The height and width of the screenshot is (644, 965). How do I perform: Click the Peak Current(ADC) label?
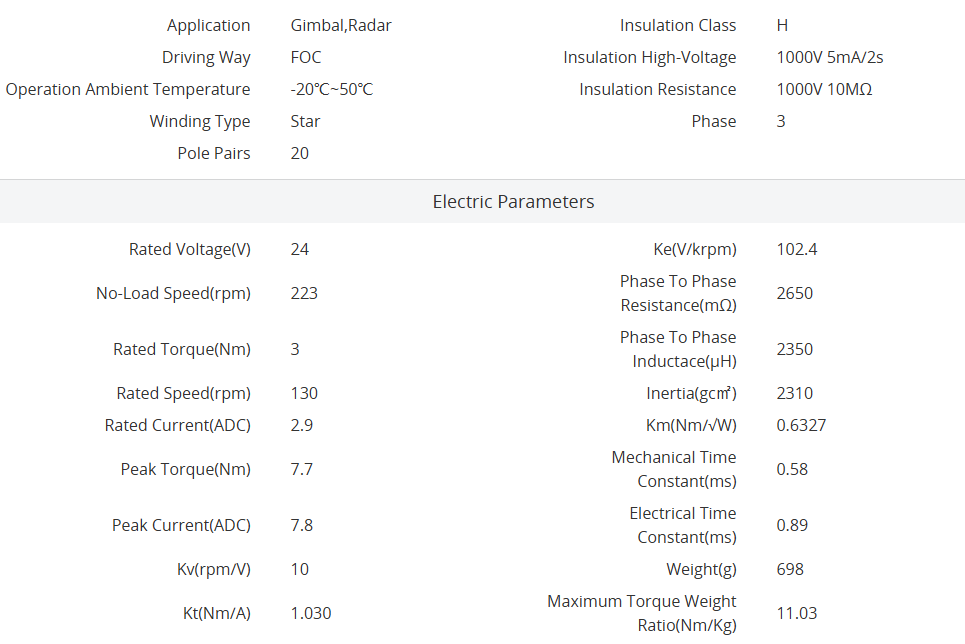pyautogui.click(x=181, y=526)
